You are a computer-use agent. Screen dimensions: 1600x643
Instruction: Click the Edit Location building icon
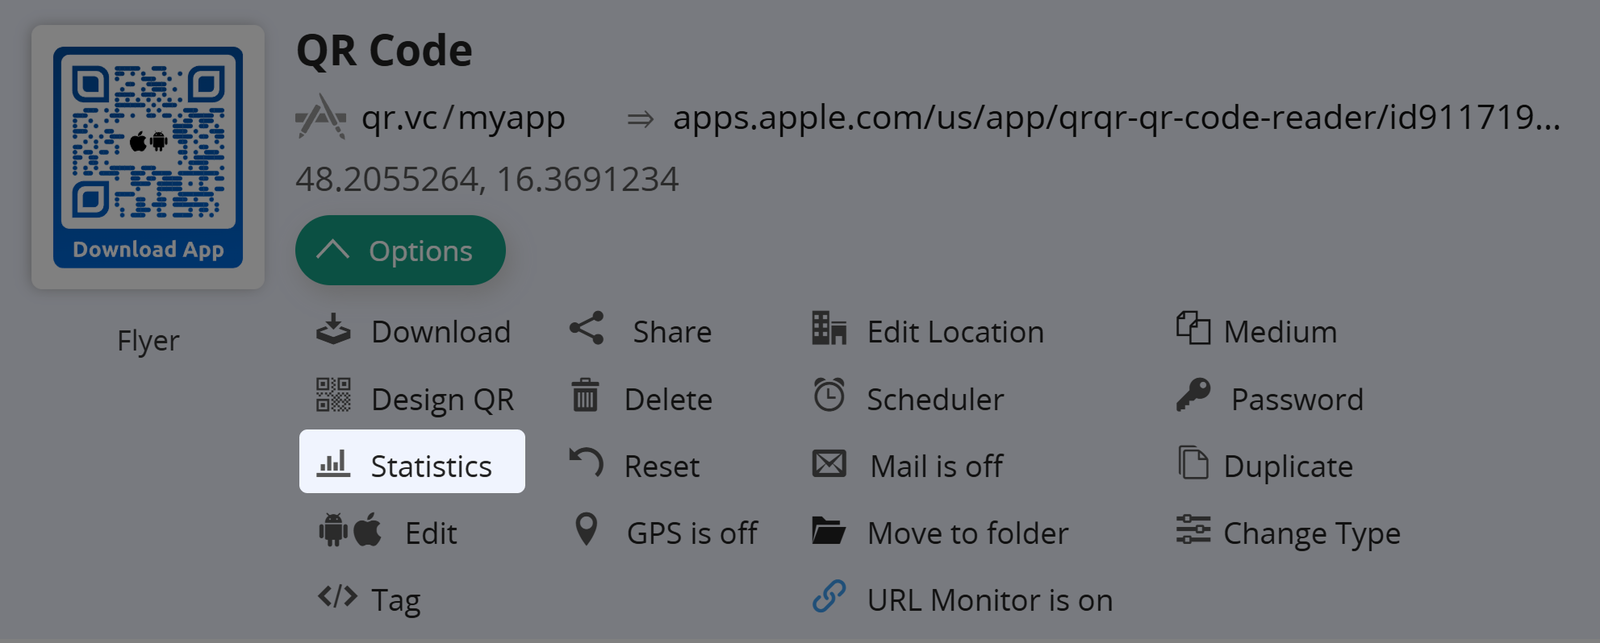click(x=829, y=329)
